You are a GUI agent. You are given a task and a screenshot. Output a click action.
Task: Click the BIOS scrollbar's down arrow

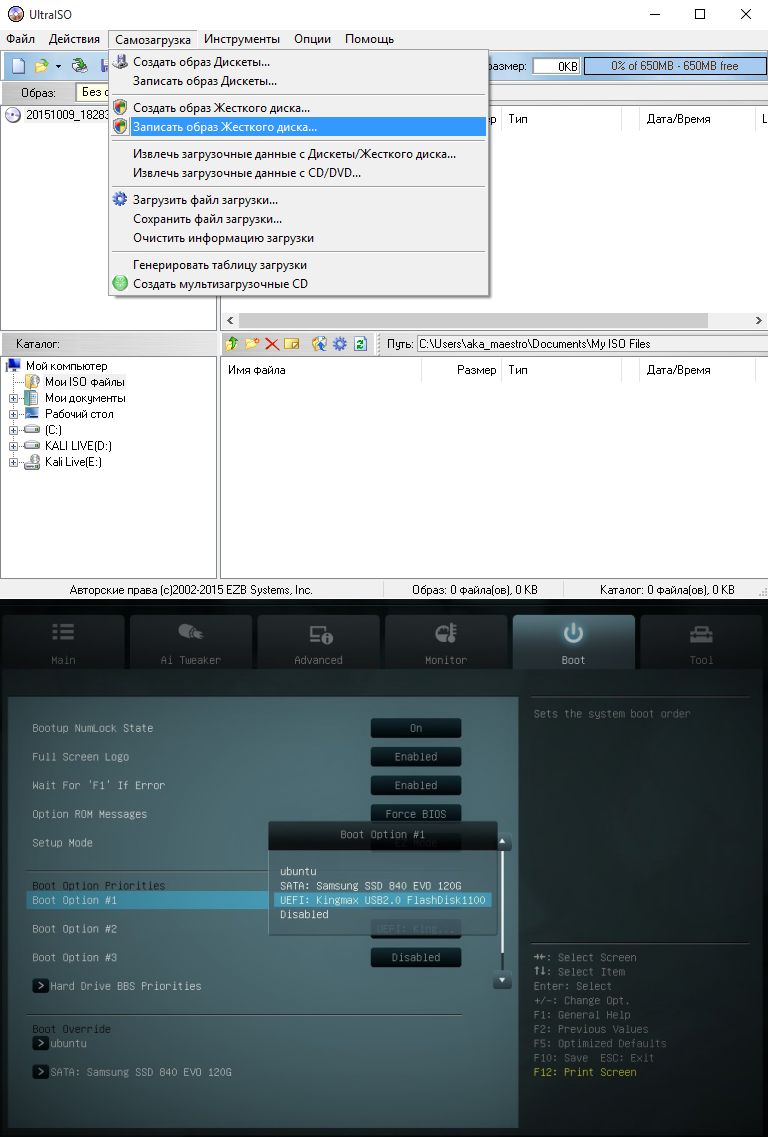502,980
